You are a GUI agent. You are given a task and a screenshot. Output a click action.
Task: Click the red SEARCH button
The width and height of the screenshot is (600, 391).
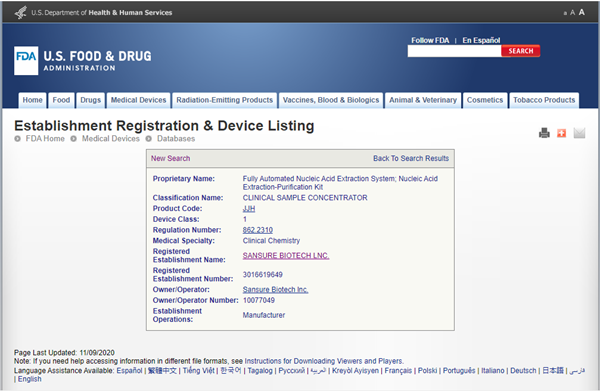click(520, 51)
